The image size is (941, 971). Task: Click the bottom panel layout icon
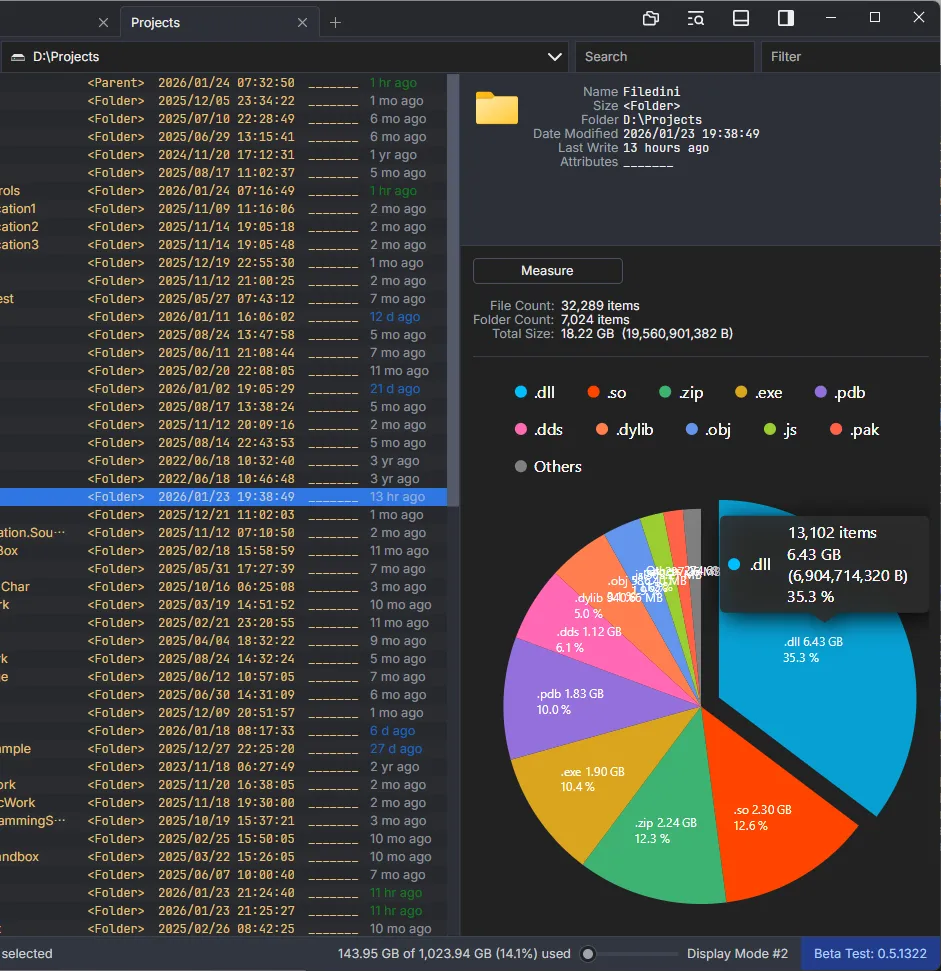[x=740, y=18]
